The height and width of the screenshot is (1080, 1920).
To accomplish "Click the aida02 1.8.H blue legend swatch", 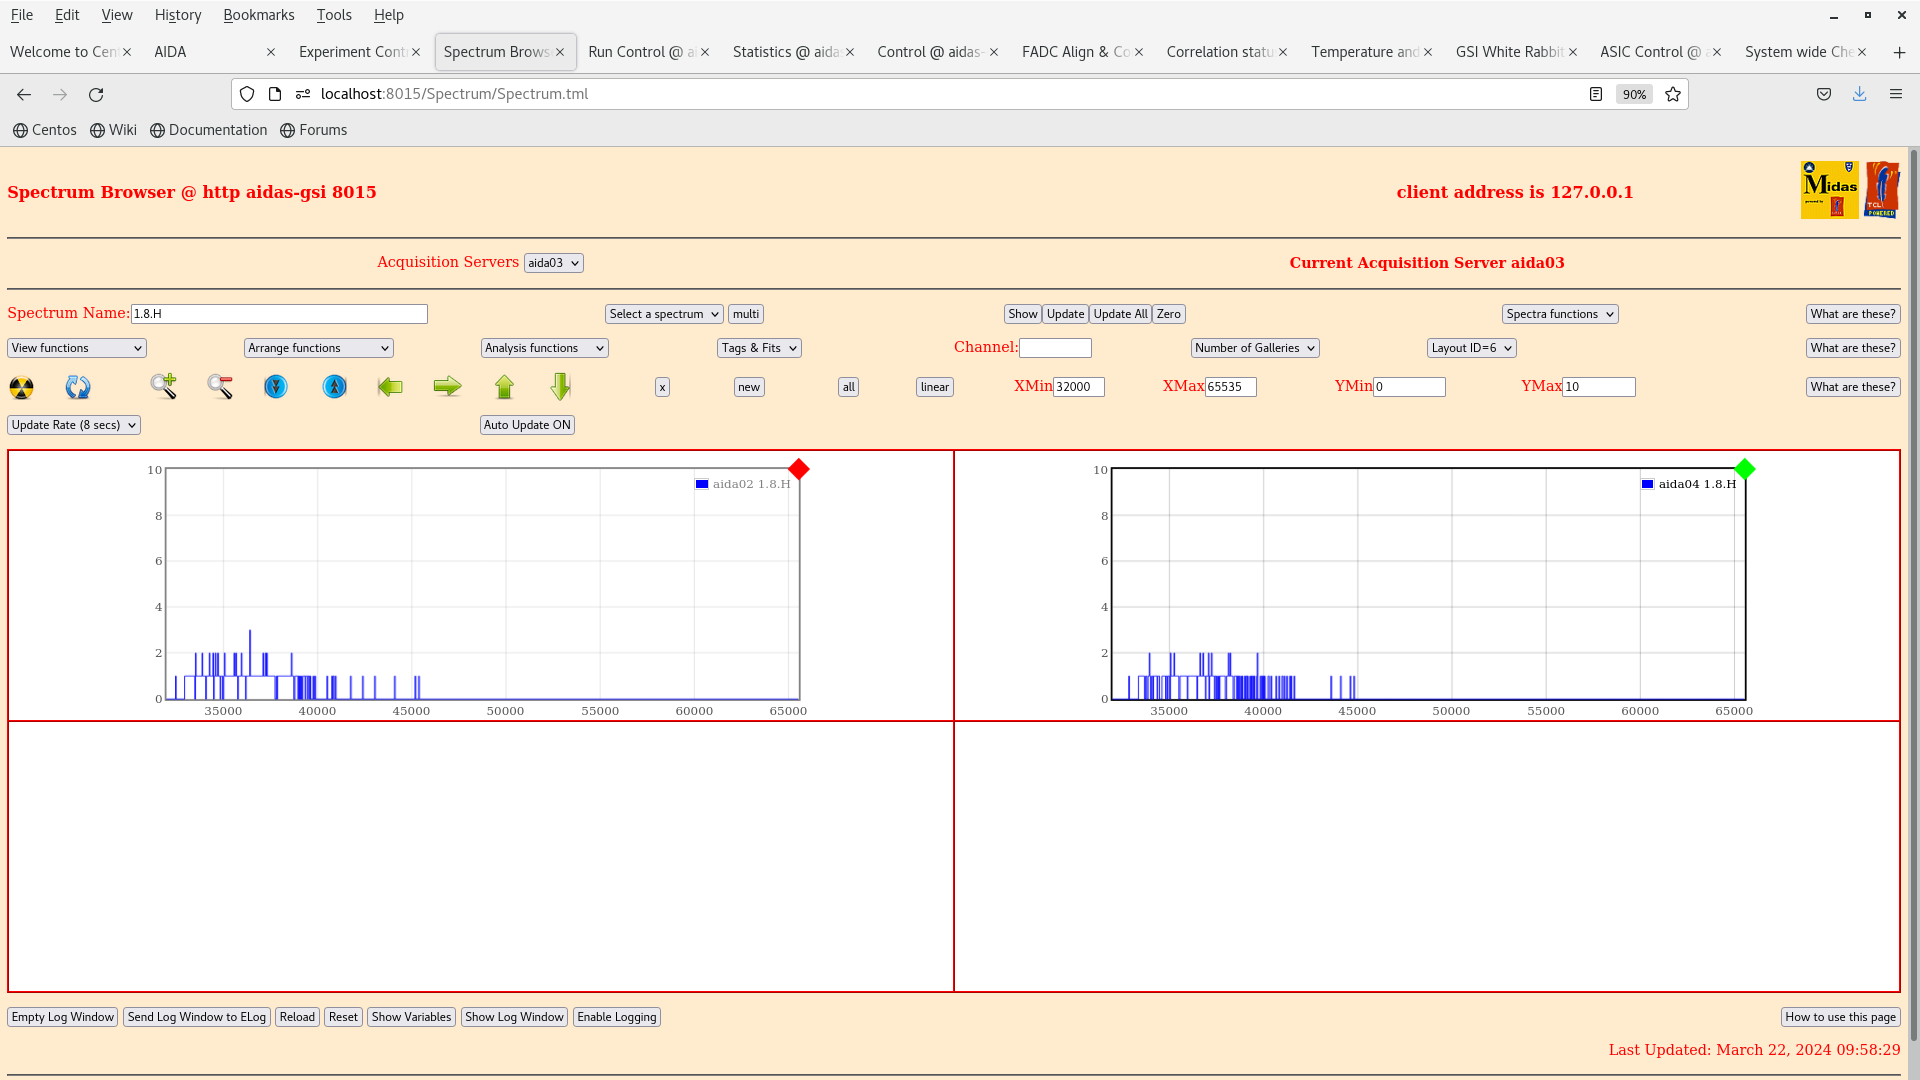I will point(702,484).
